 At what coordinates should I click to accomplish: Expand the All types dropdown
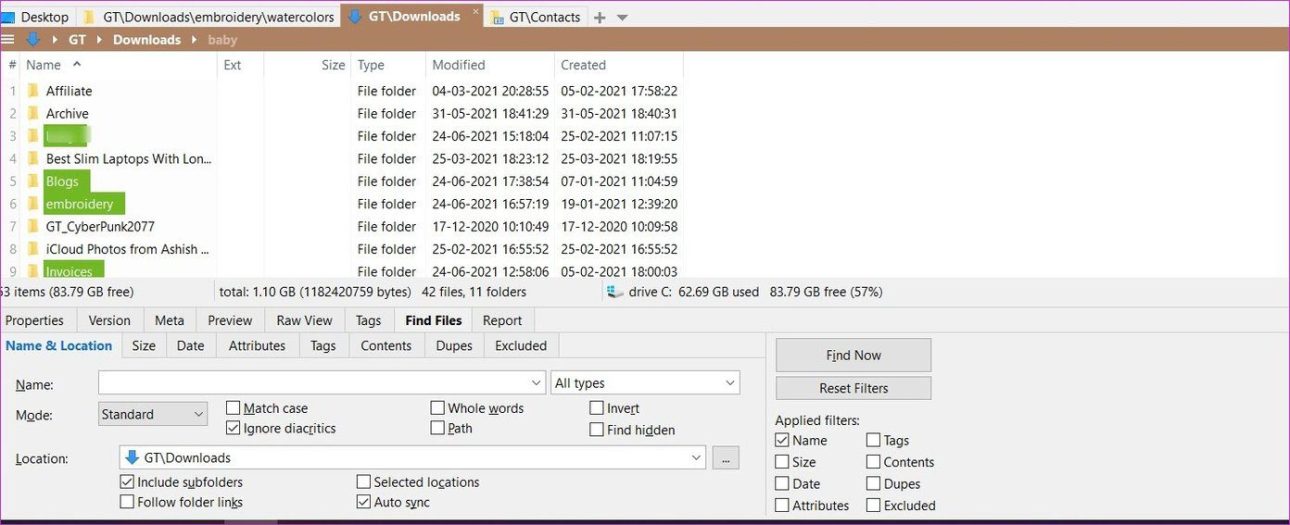(645, 383)
